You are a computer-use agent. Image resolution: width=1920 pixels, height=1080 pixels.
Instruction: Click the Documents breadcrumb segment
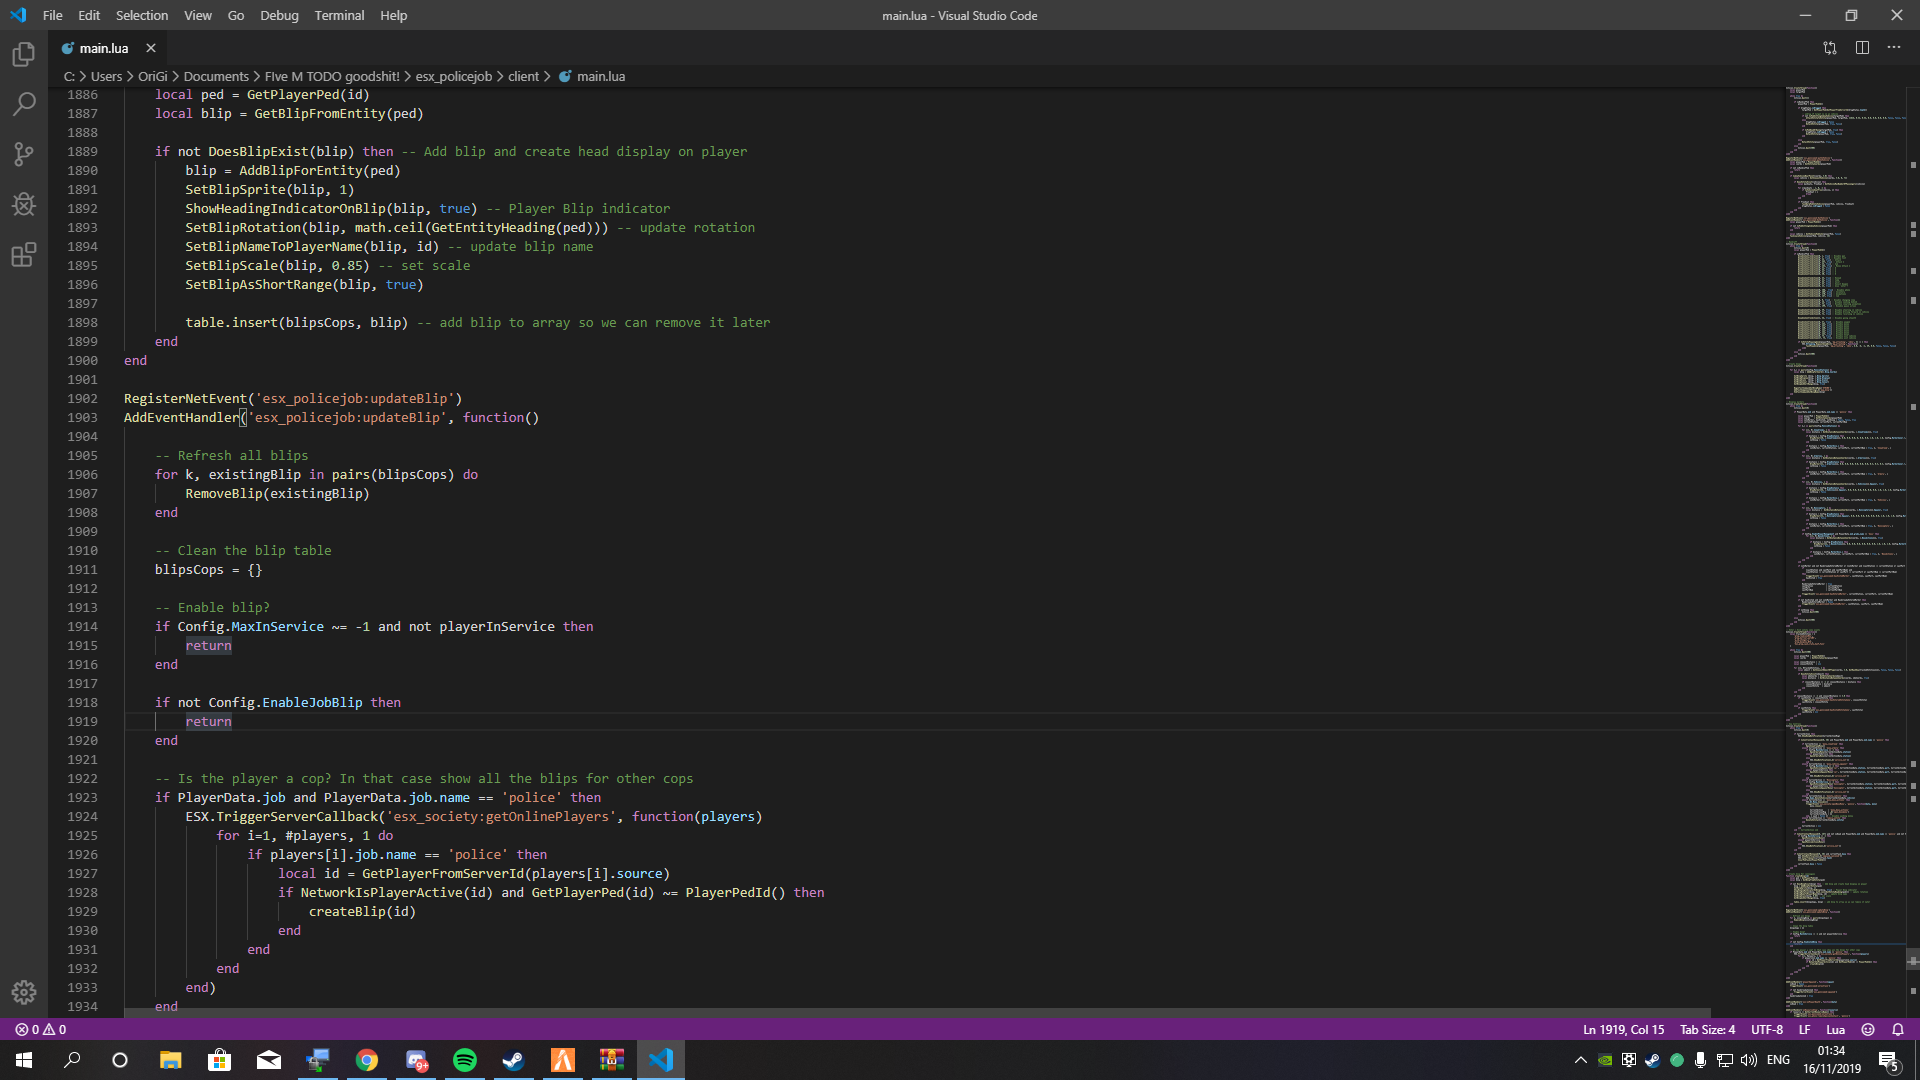point(216,76)
